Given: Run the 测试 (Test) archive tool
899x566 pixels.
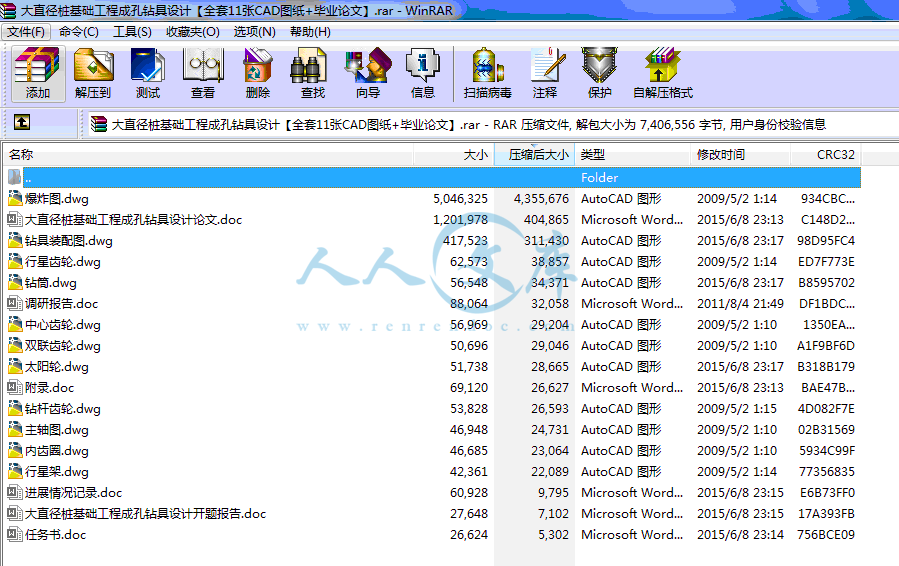Looking at the screenshot, I should coord(148,73).
